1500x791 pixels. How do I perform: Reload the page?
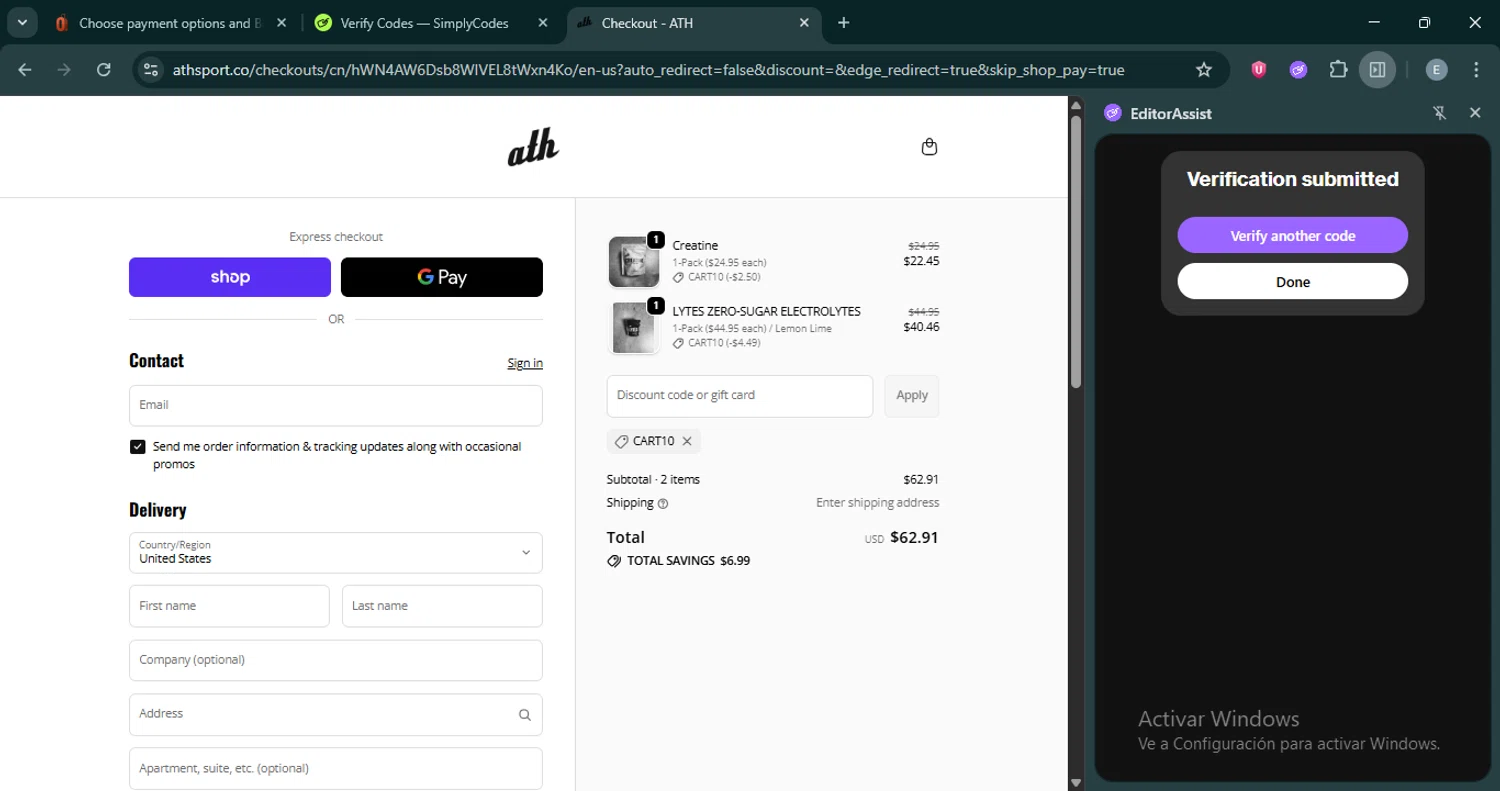click(x=103, y=70)
